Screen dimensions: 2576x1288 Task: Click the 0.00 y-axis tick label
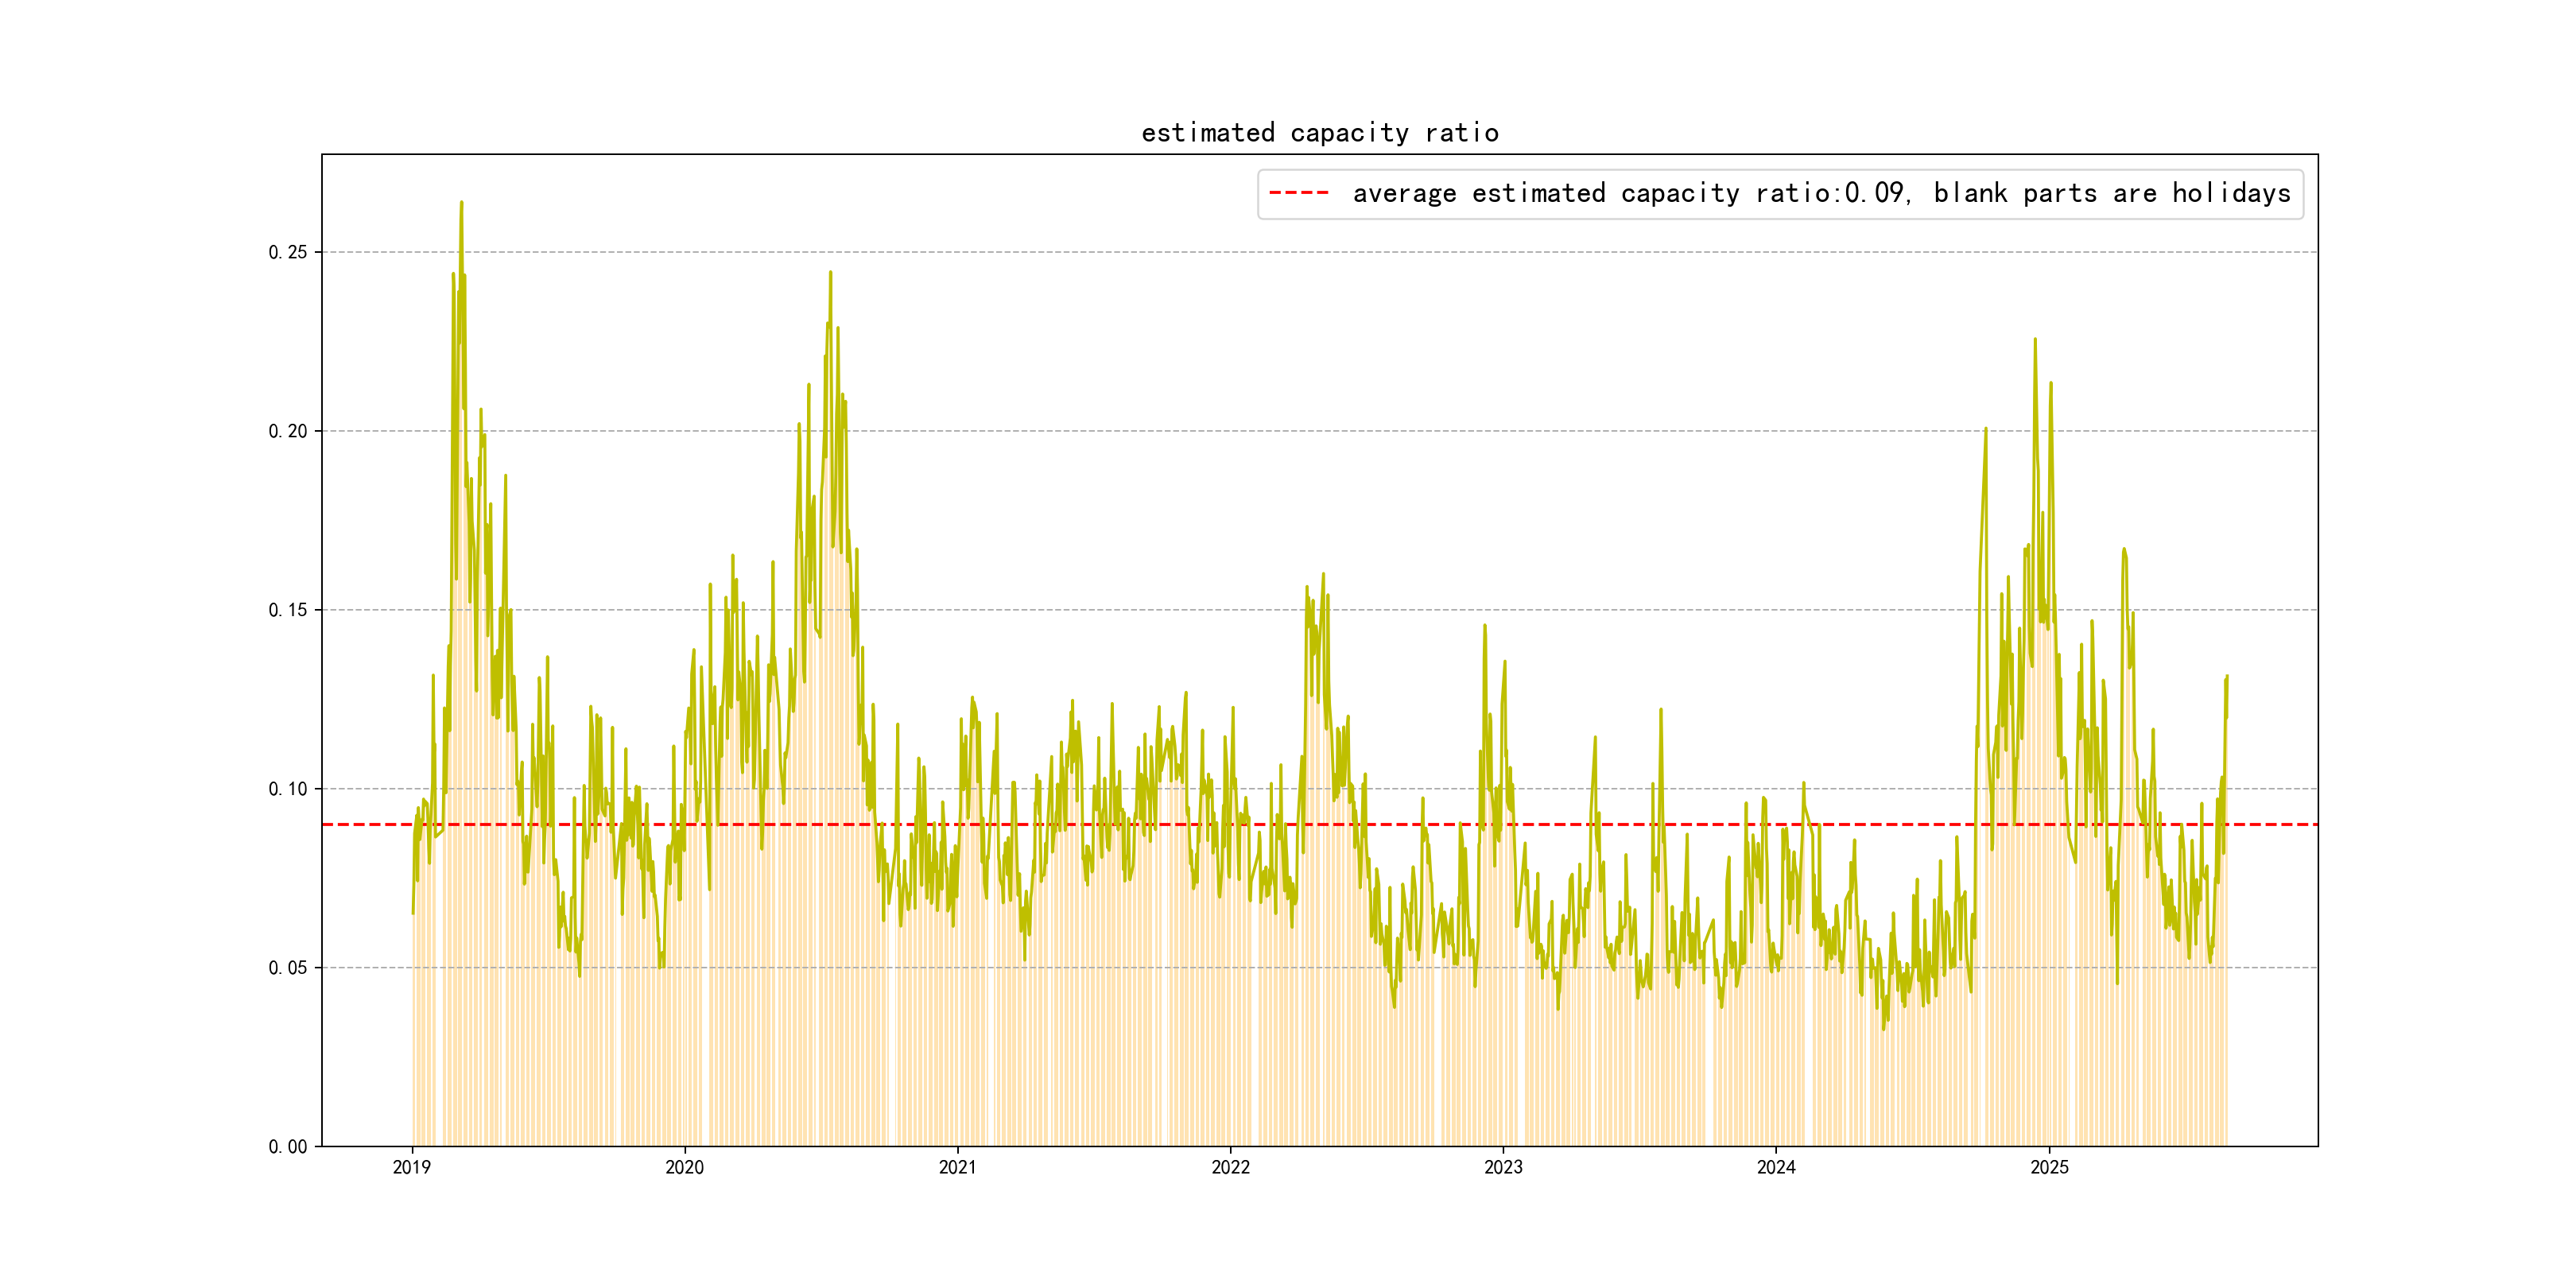(x=287, y=1147)
